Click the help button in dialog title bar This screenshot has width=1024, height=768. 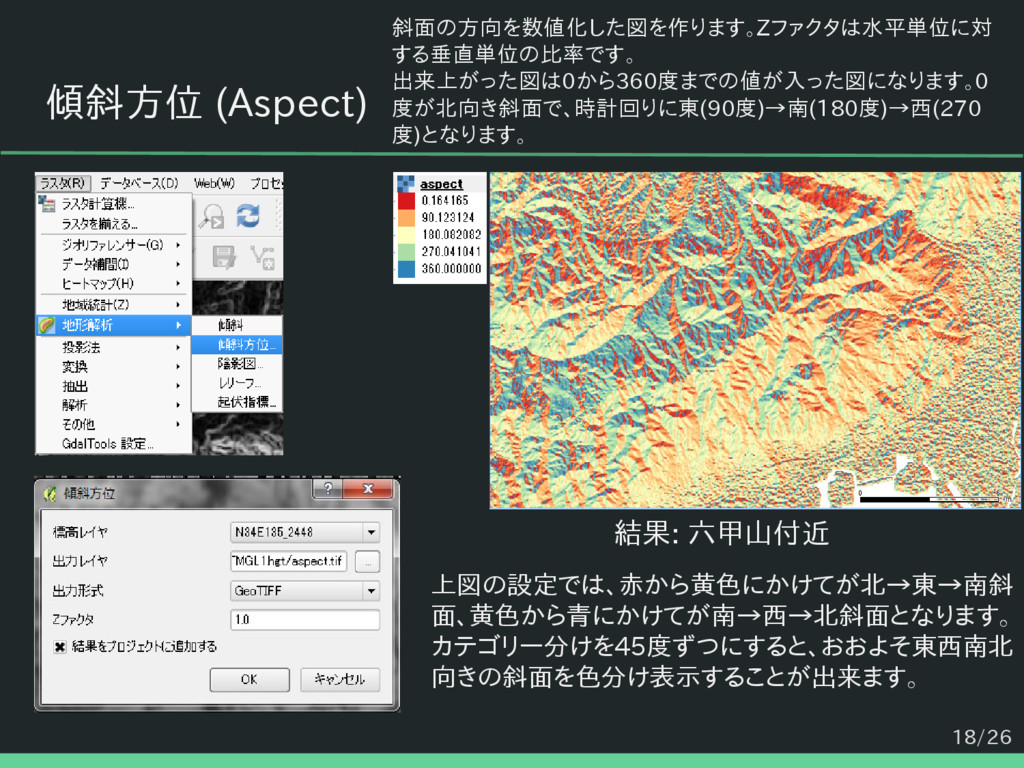pyautogui.click(x=327, y=488)
